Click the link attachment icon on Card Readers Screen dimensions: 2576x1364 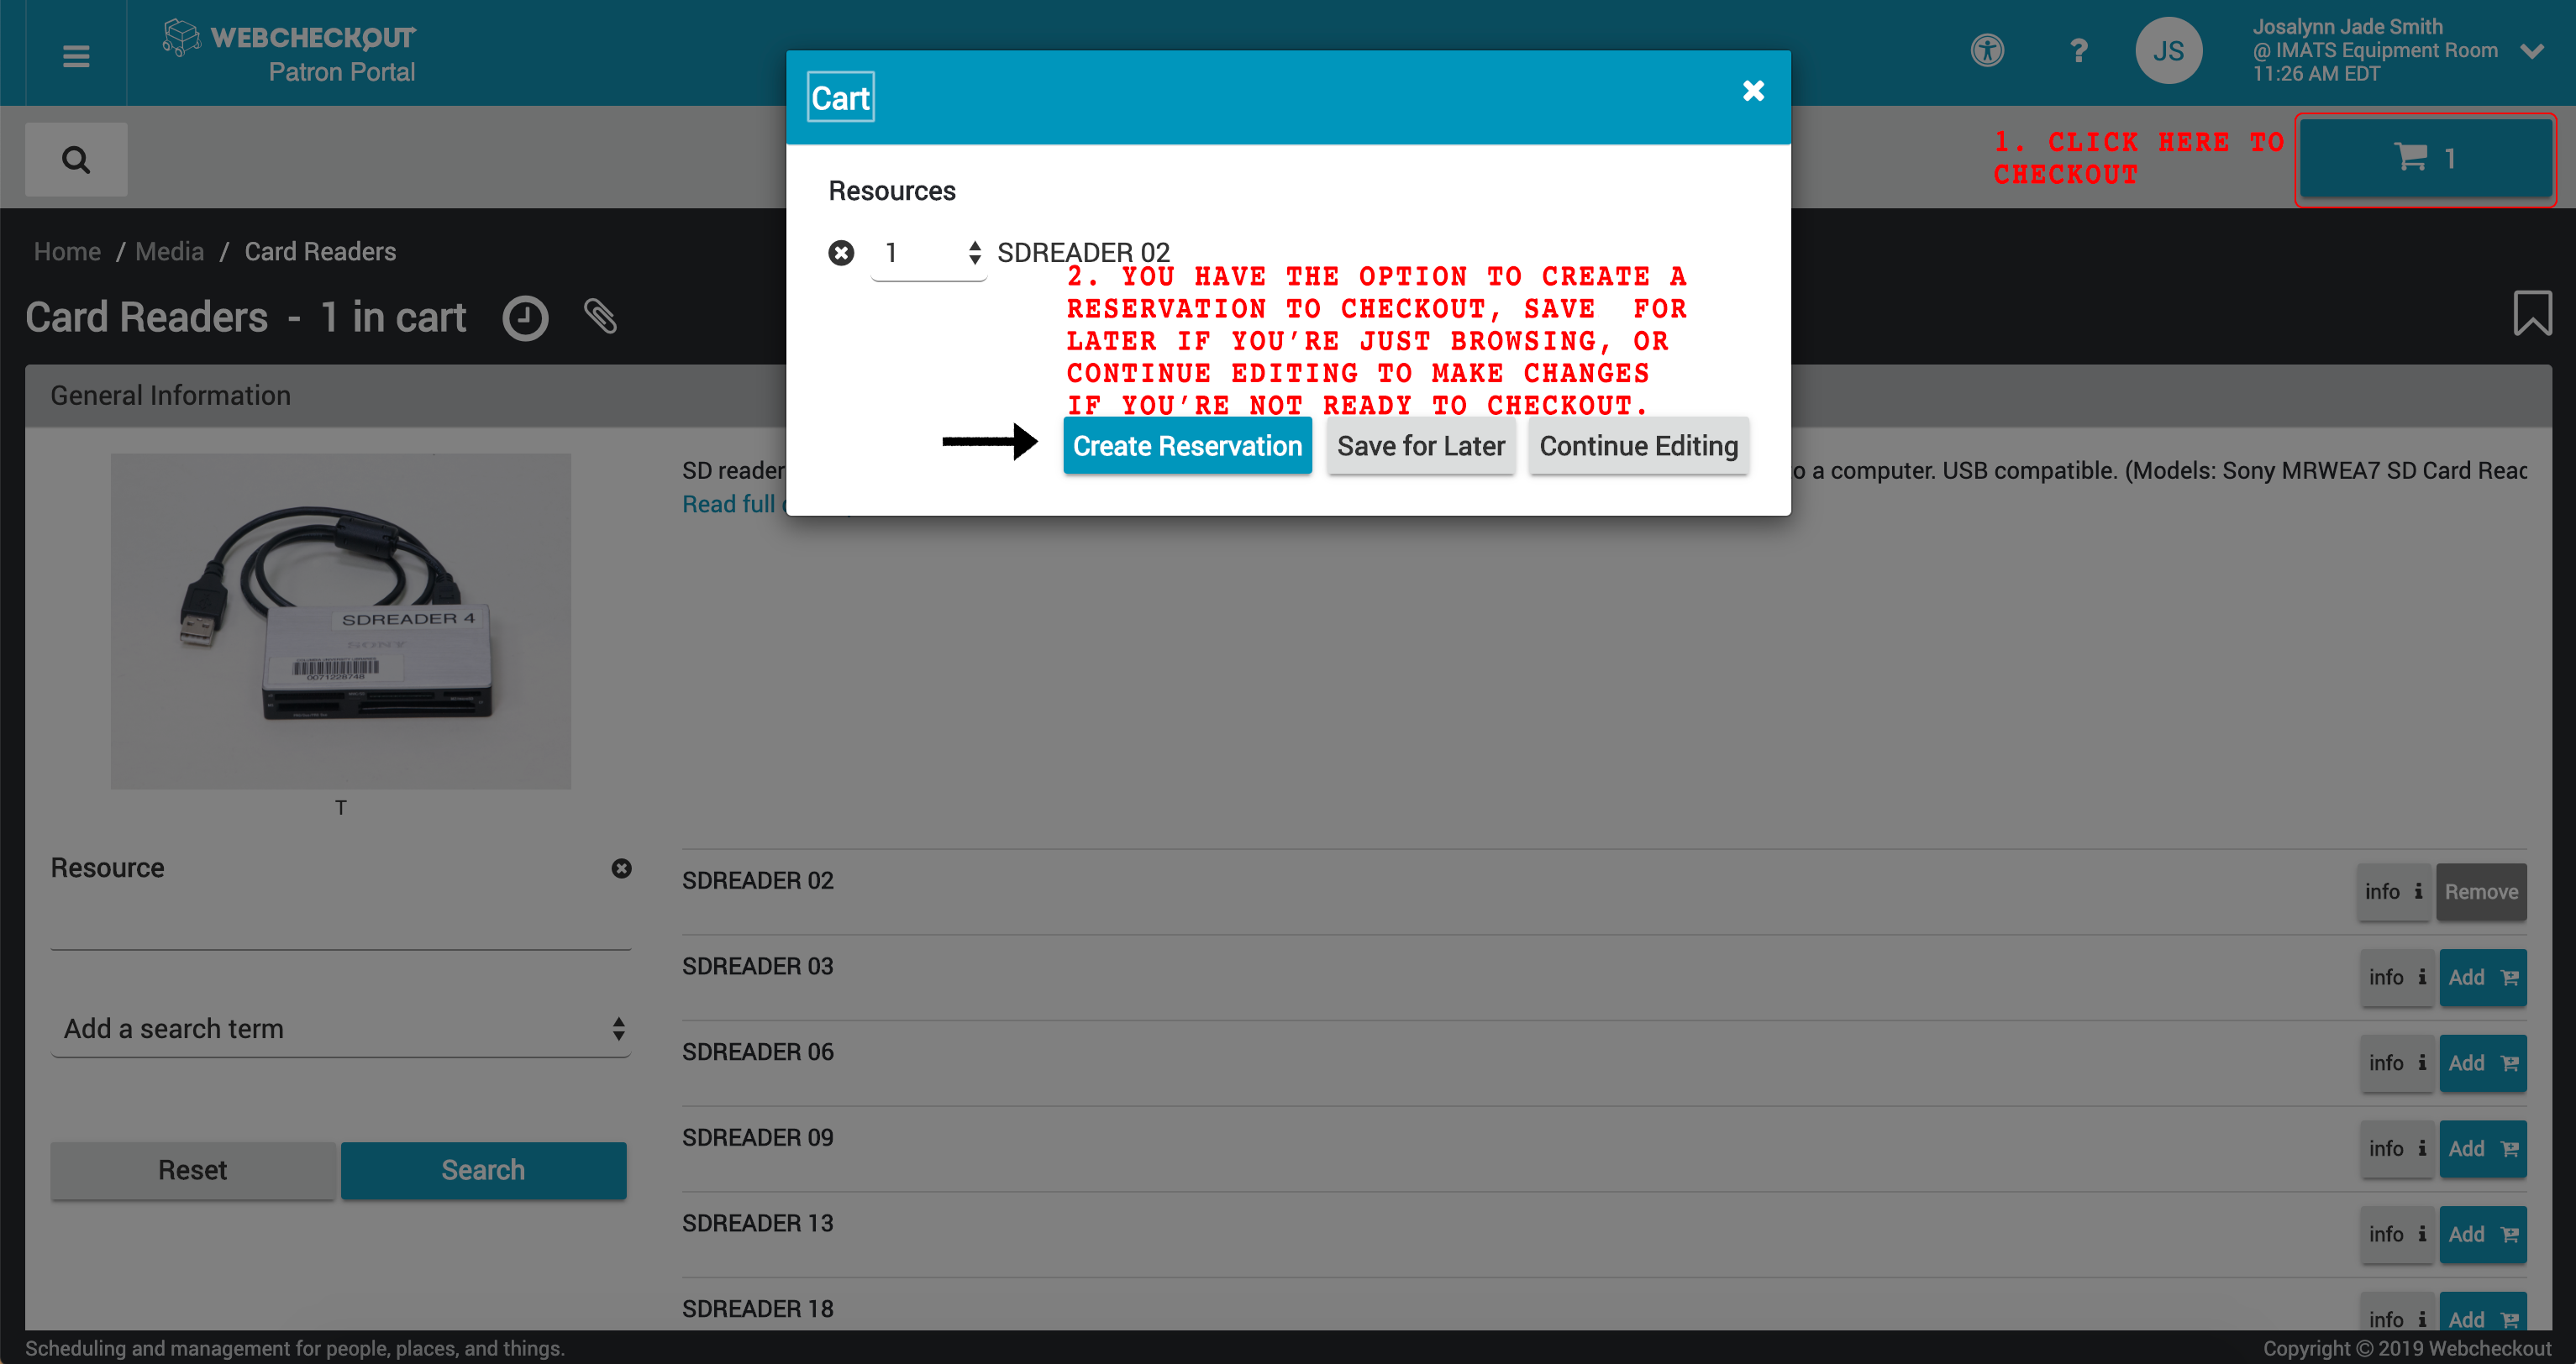(x=602, y=317)
